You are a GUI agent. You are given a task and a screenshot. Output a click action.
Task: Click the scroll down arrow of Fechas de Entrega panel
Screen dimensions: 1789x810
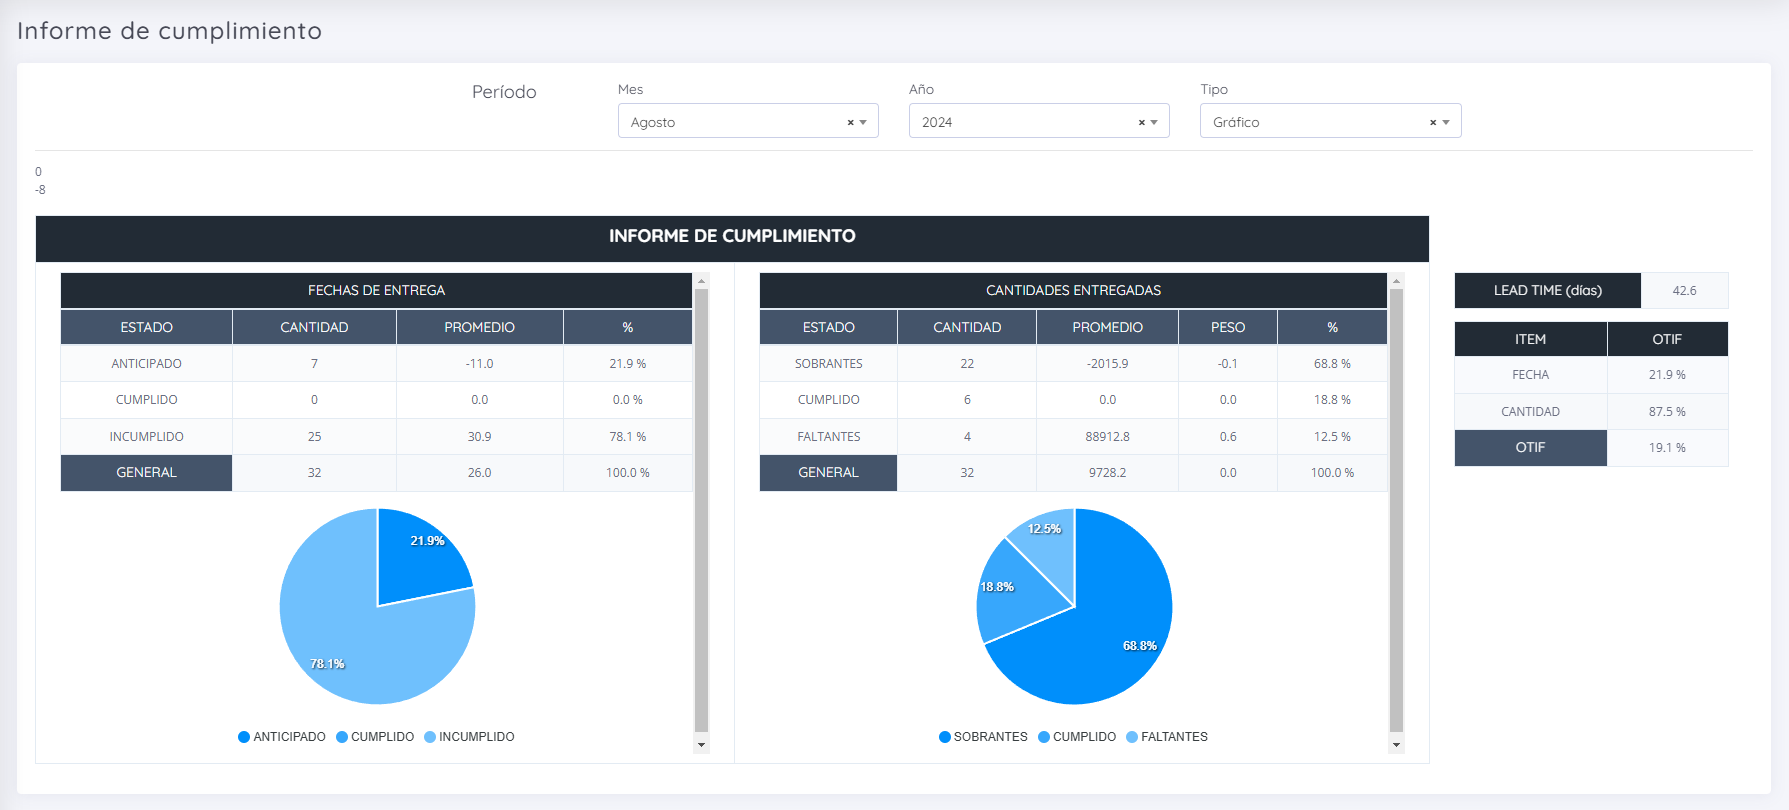click(701, 745)
